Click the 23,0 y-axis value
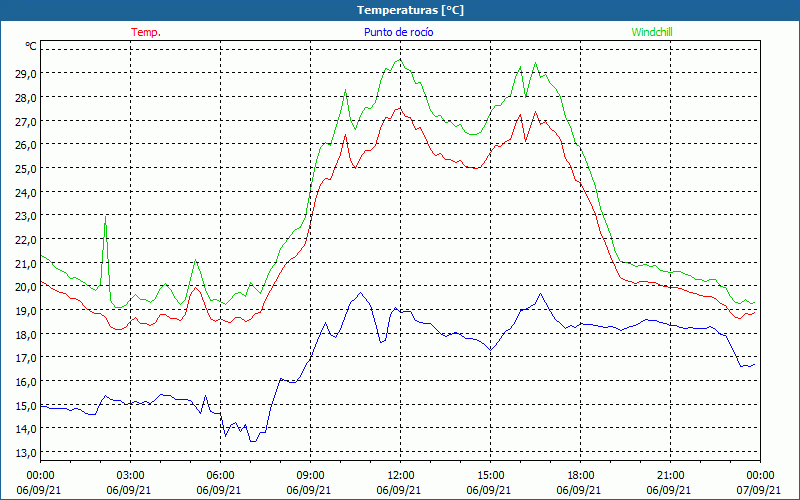 (x=26, y=216)
